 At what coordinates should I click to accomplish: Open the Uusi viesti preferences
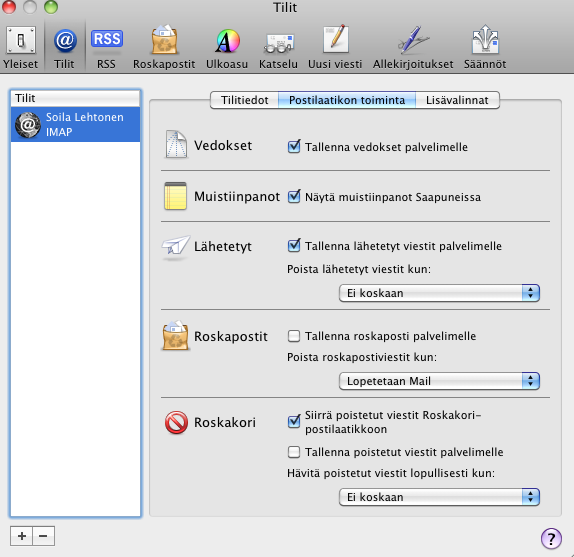click(x=335, y=47)
